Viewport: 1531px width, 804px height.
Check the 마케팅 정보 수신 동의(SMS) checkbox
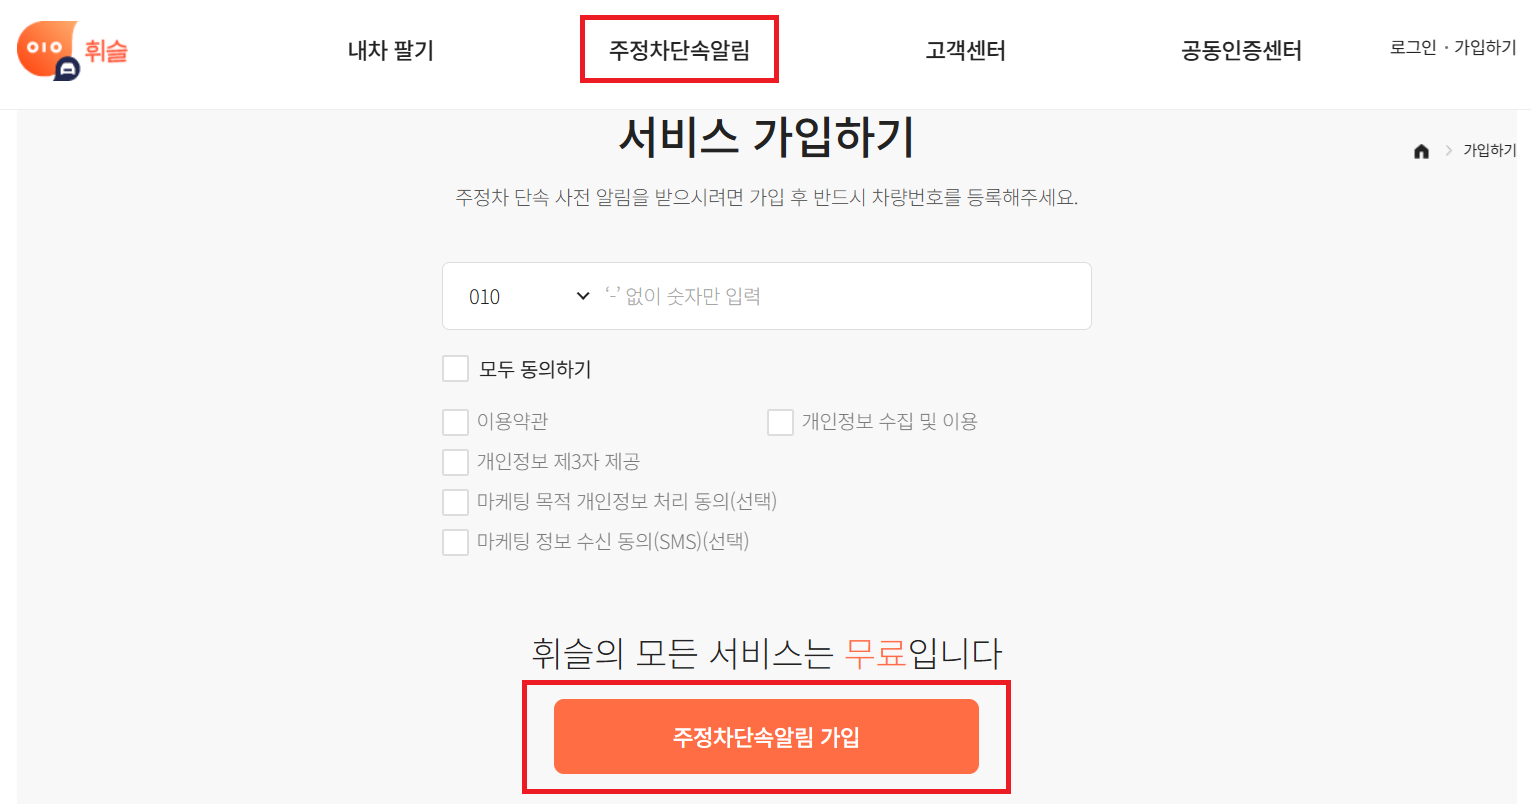456,541
